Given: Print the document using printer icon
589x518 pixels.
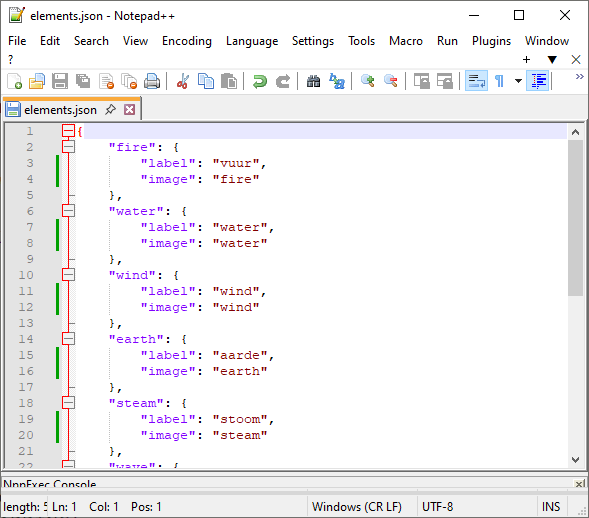Looking at the screenshot, I should (x=152, y=81).
